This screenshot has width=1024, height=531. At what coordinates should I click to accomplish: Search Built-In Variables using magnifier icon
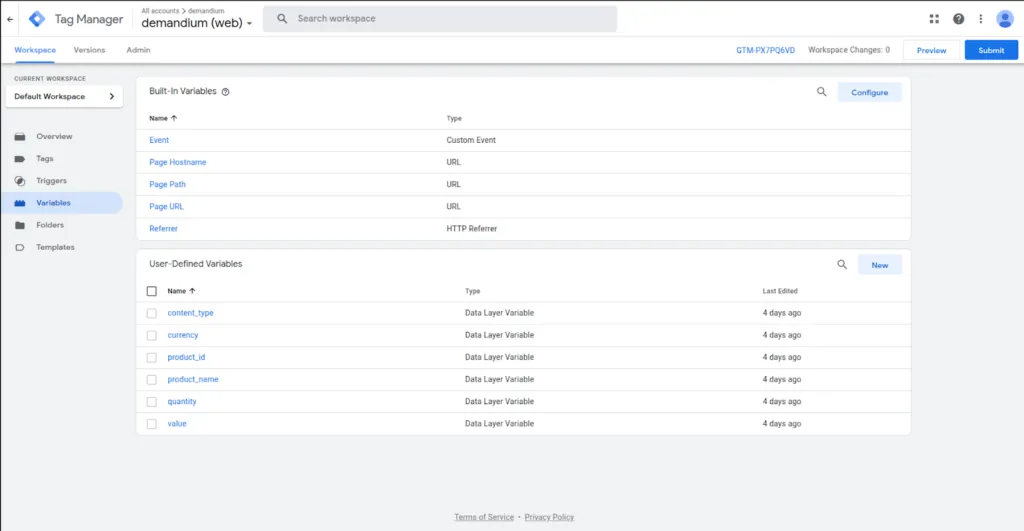pyautogui.click(x=822, y=92)
